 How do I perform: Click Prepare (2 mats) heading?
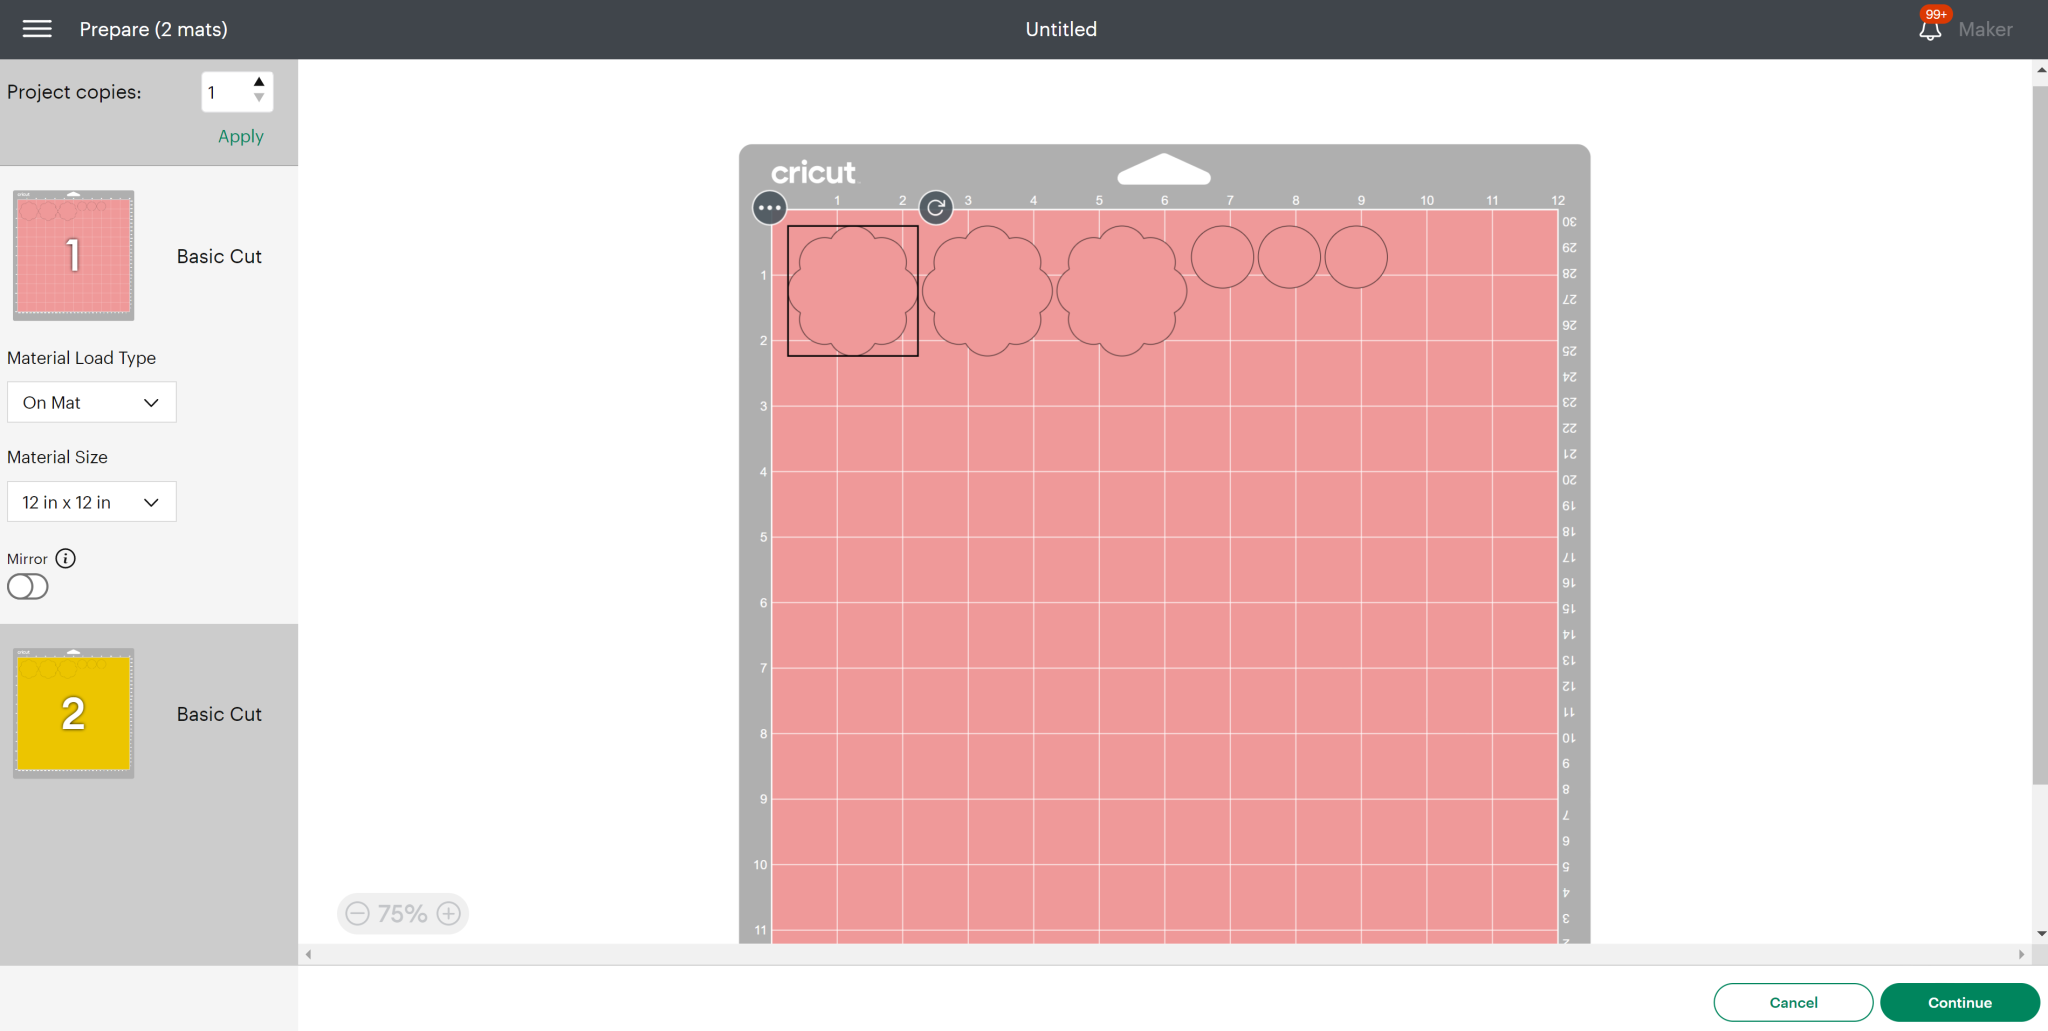point(153,29)
